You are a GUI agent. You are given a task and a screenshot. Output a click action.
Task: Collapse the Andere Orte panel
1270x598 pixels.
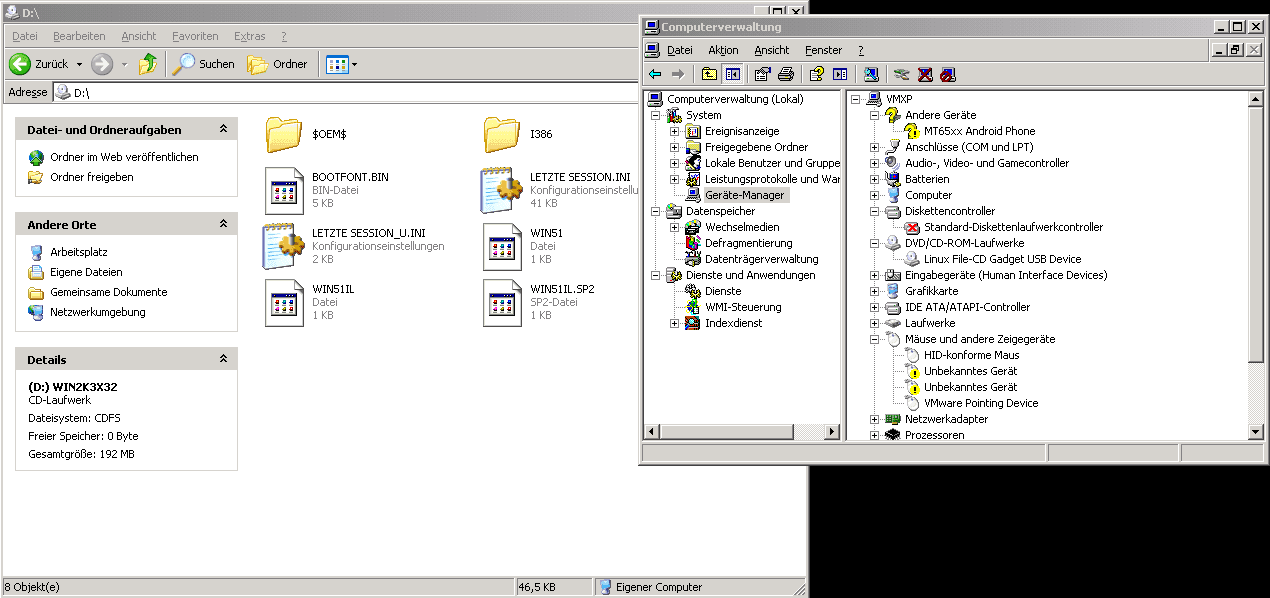tap(224, 224)
